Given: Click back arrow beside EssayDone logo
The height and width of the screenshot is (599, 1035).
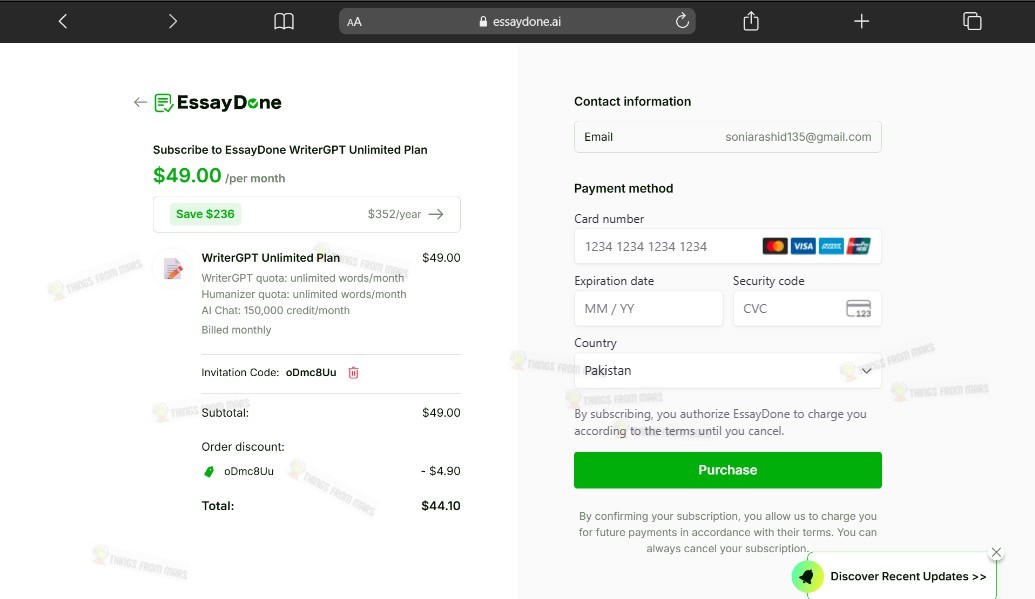Looking at the screenshot, I should tap(140, 102).
